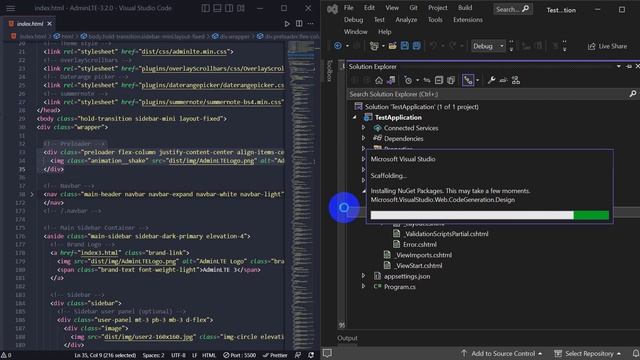Toggle VS Code secondary side bar
The height and width of the screenshot is (360, 640).
coord(229,8)
